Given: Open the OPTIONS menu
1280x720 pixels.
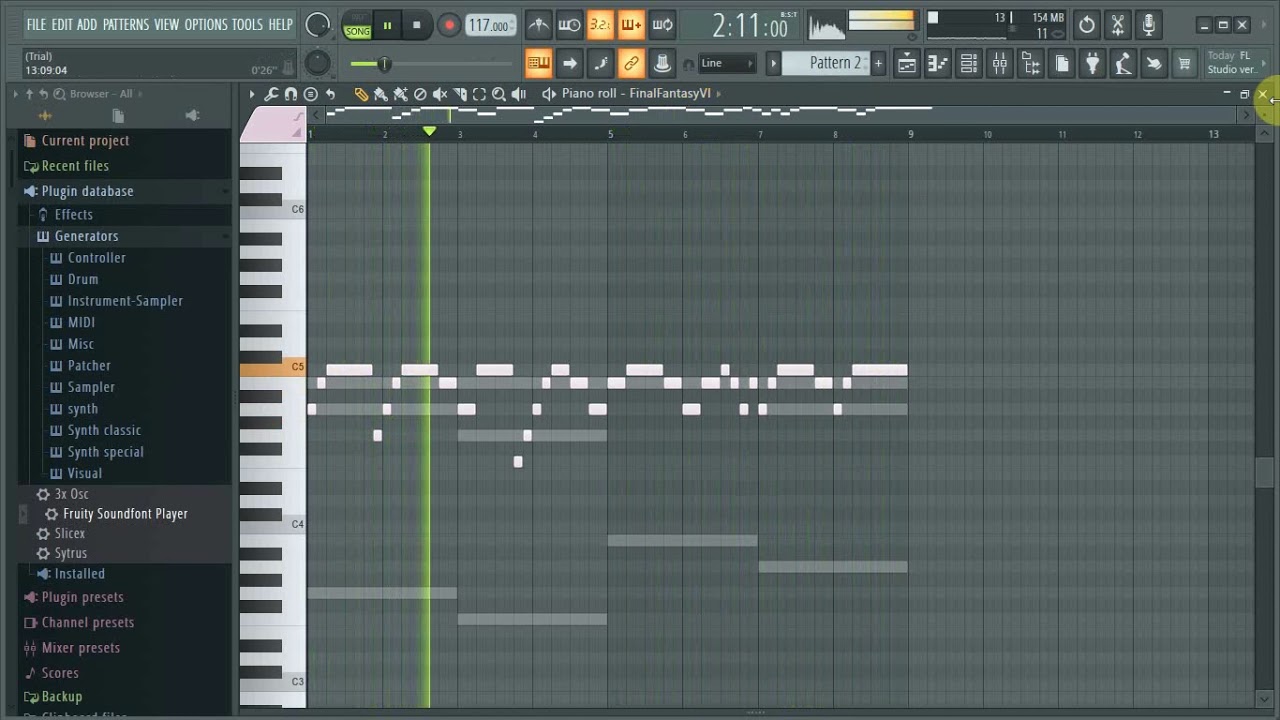Looking at the screenshot, I should pos(206,25).
